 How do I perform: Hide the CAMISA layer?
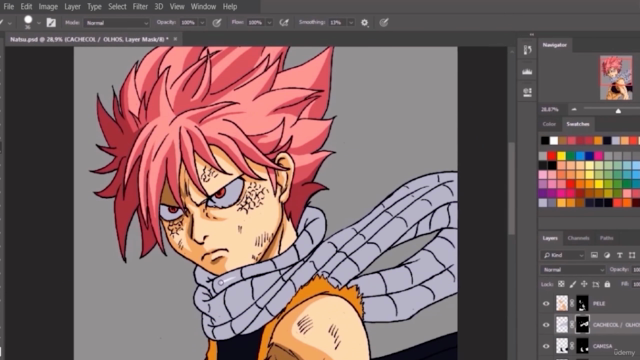click(546, 346)
